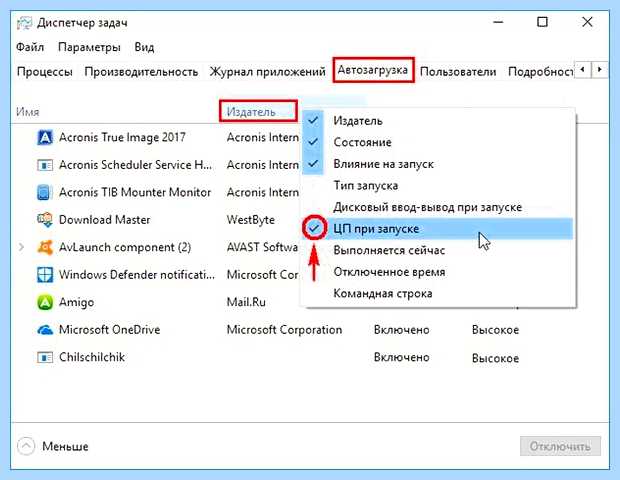The height and width of the screenshot is (480, 620).
Task: Minimize the Диспетчер задач window
Action: click(x=498, y=22)
